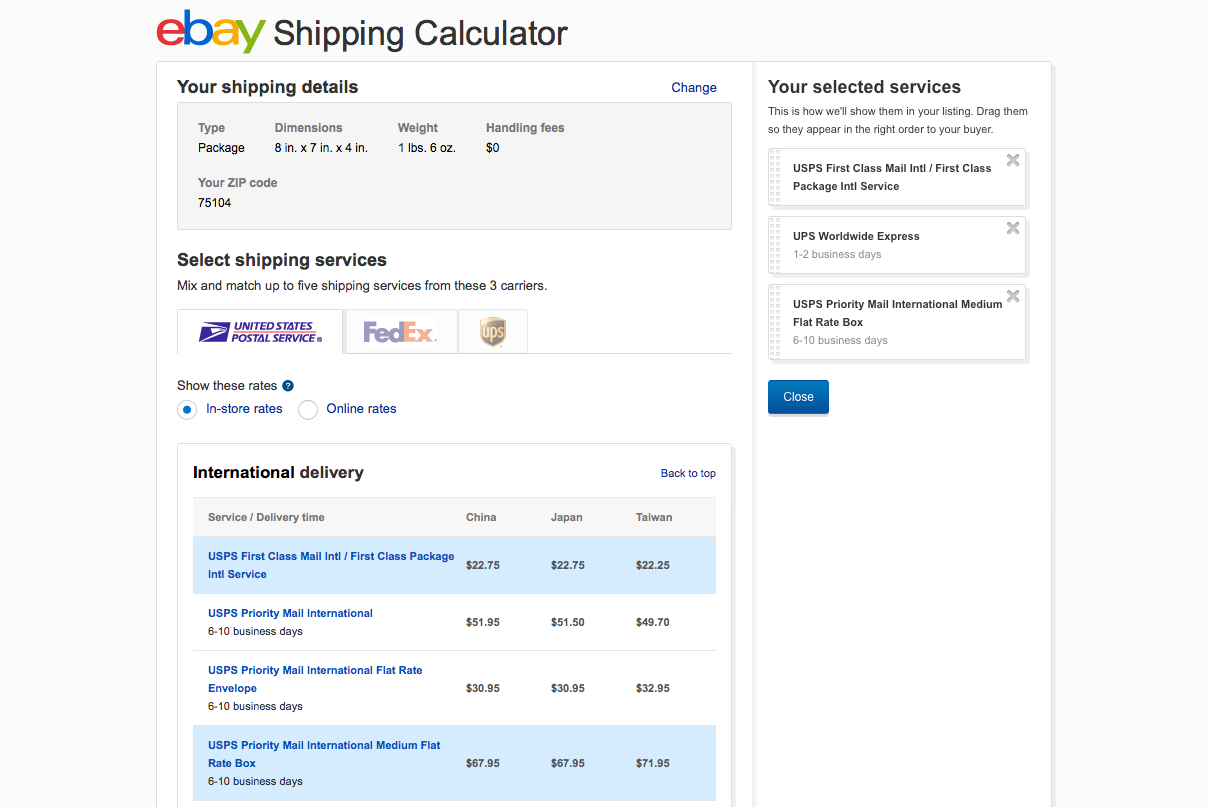The image size is (1209, 807).
Task: Remove USPS First Class Mail Intl selected service
Action: point(1013,160)
